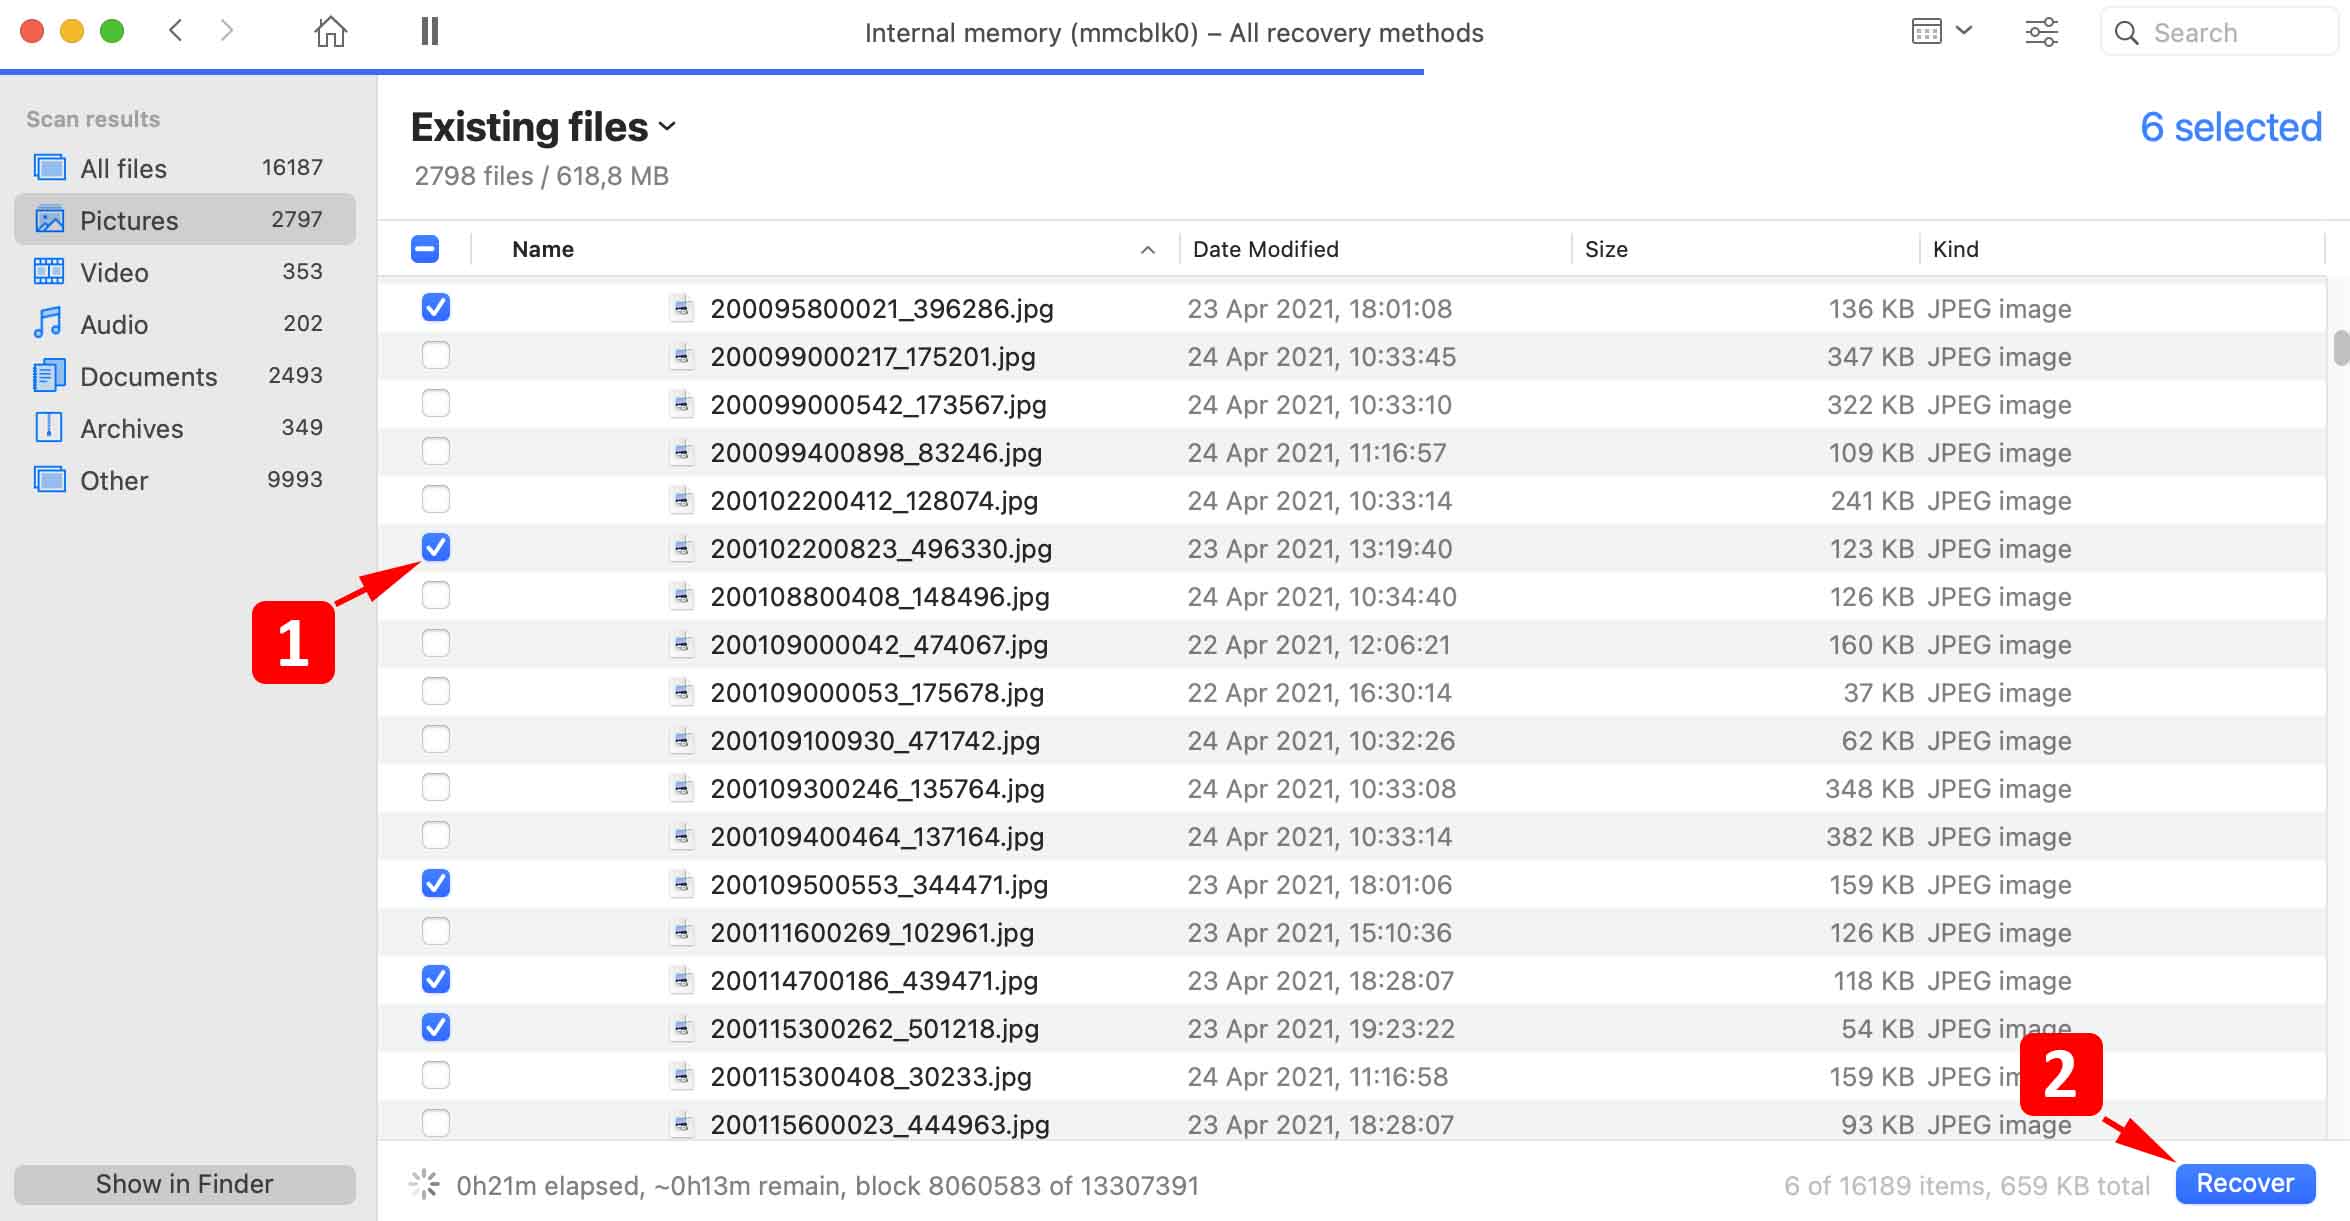Click the Documents sidebar icon
Screen dimensions: 2350x1221
(49, 375)
